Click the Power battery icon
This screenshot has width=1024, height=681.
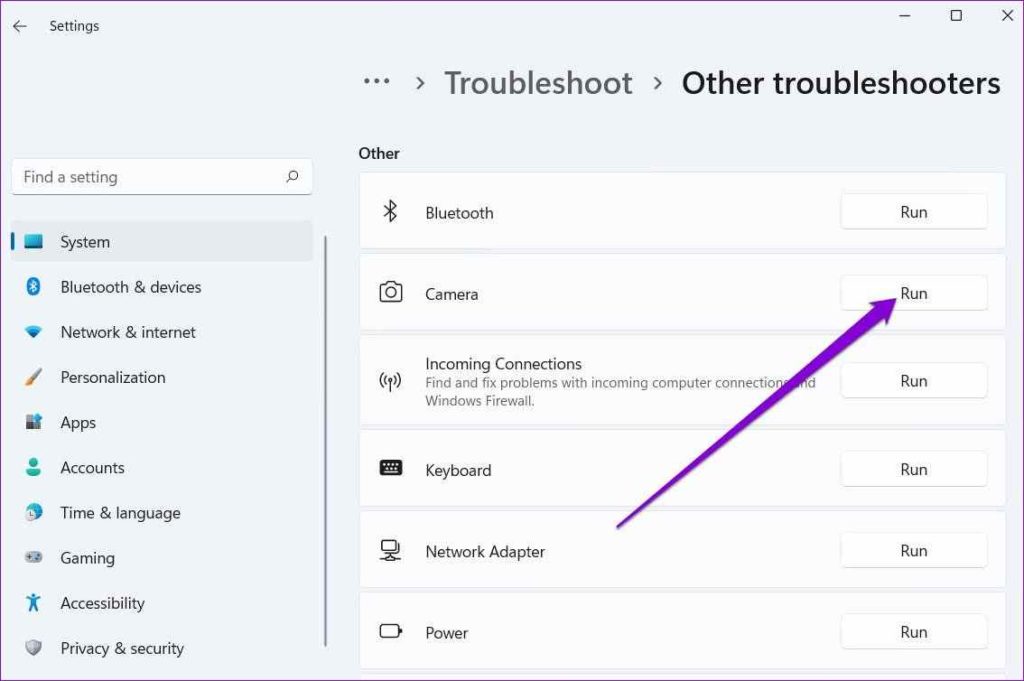coord(391,631)
